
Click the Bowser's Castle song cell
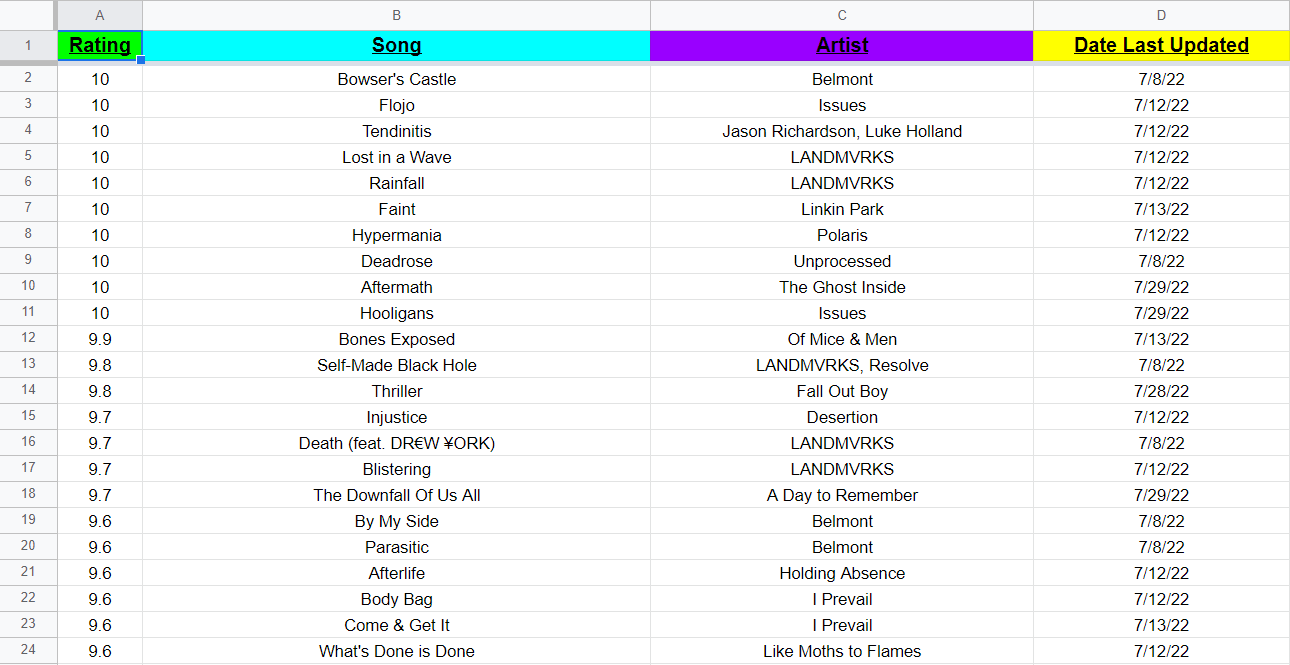coord(396,79)
